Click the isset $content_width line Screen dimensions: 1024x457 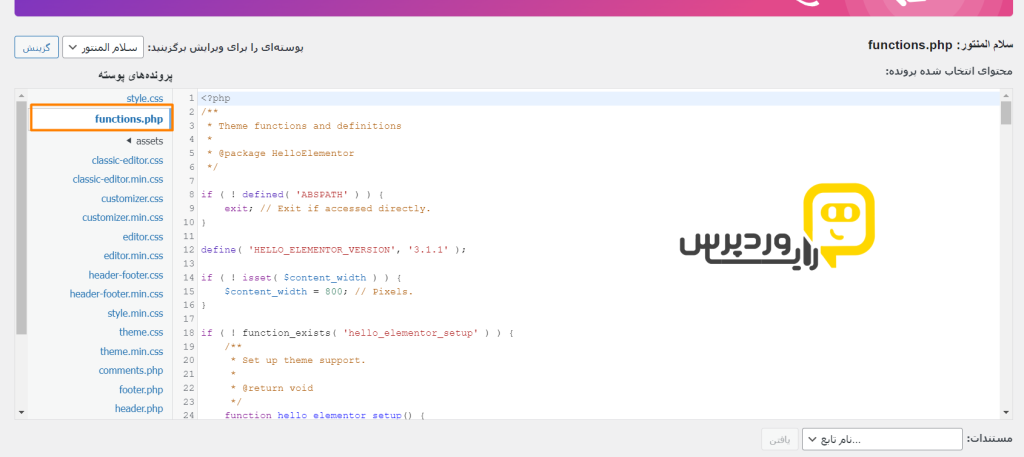tap(301, 277)
